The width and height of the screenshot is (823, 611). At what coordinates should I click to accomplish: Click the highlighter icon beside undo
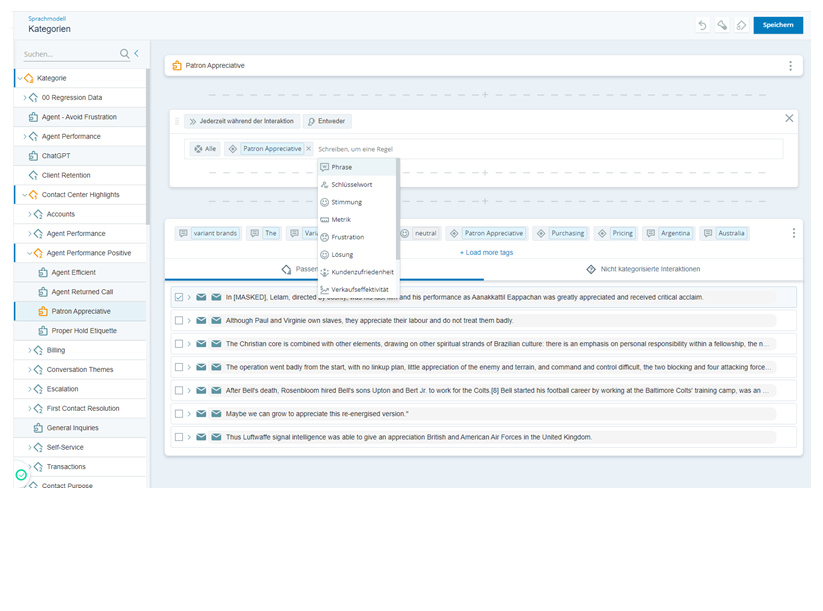coord(722,25)
